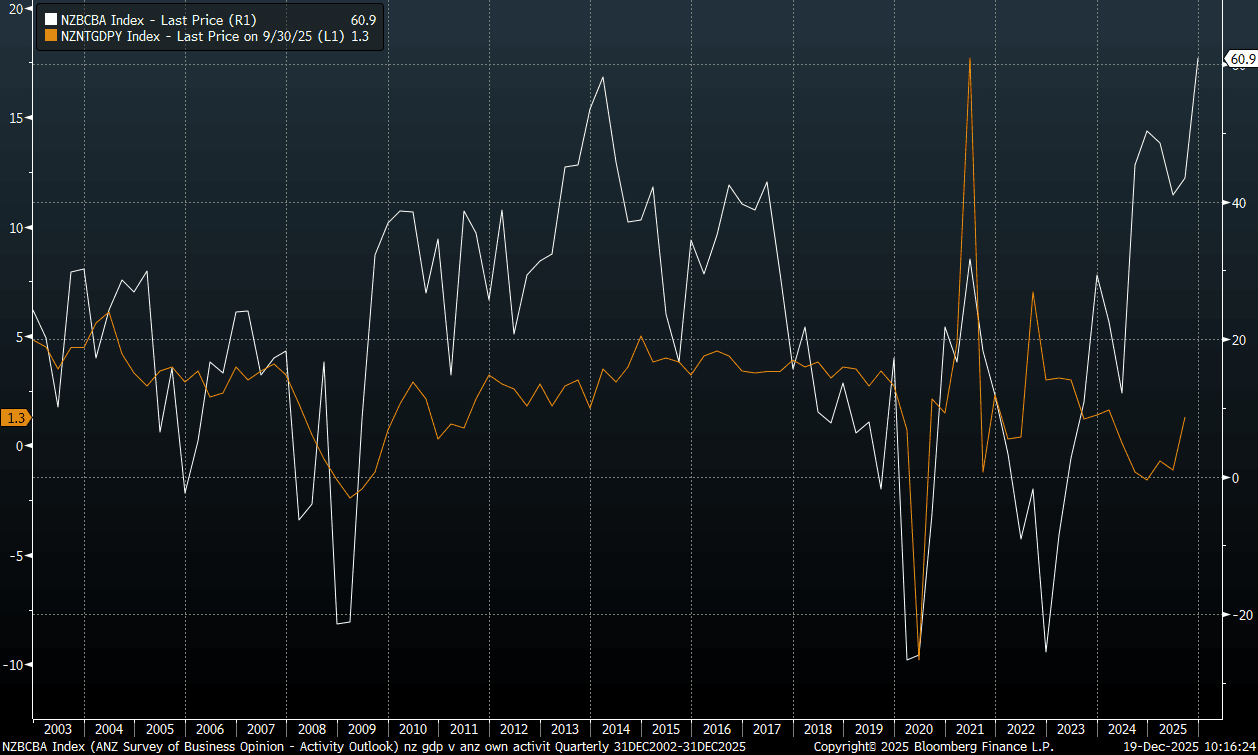Click the 40 tick on right axis
Image resolution: width=1258 pixels, height=755 pixels.
click(x=1238, y=203)
